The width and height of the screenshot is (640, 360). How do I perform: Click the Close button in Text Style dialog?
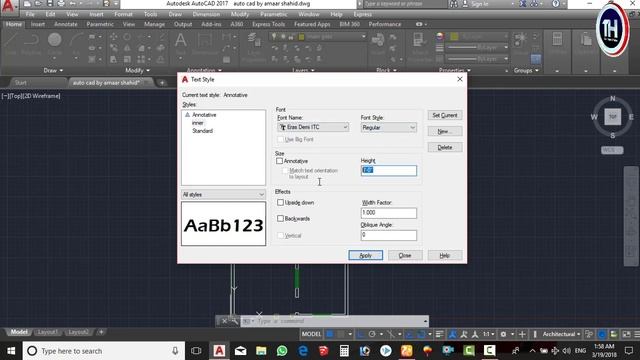pos(405,256)
